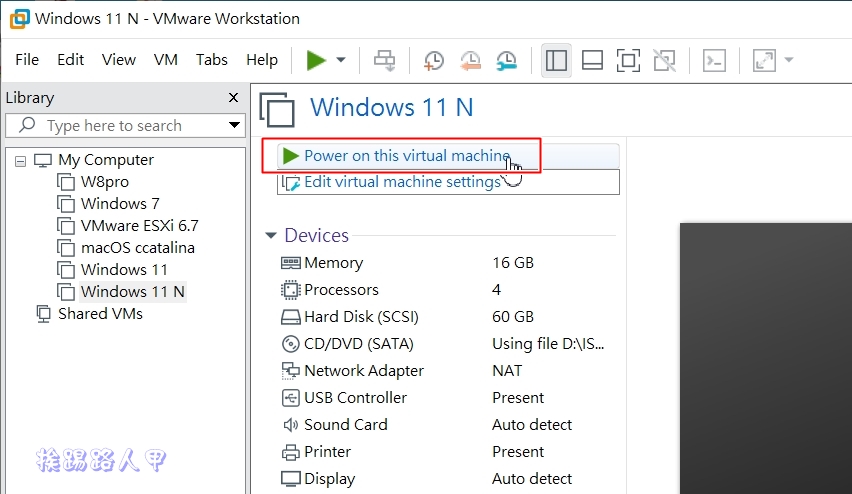This screenshot has width=852, height=494.
Task: Select Shared VMs in the library
Action: pyautogui.click(x=101, y=314)
